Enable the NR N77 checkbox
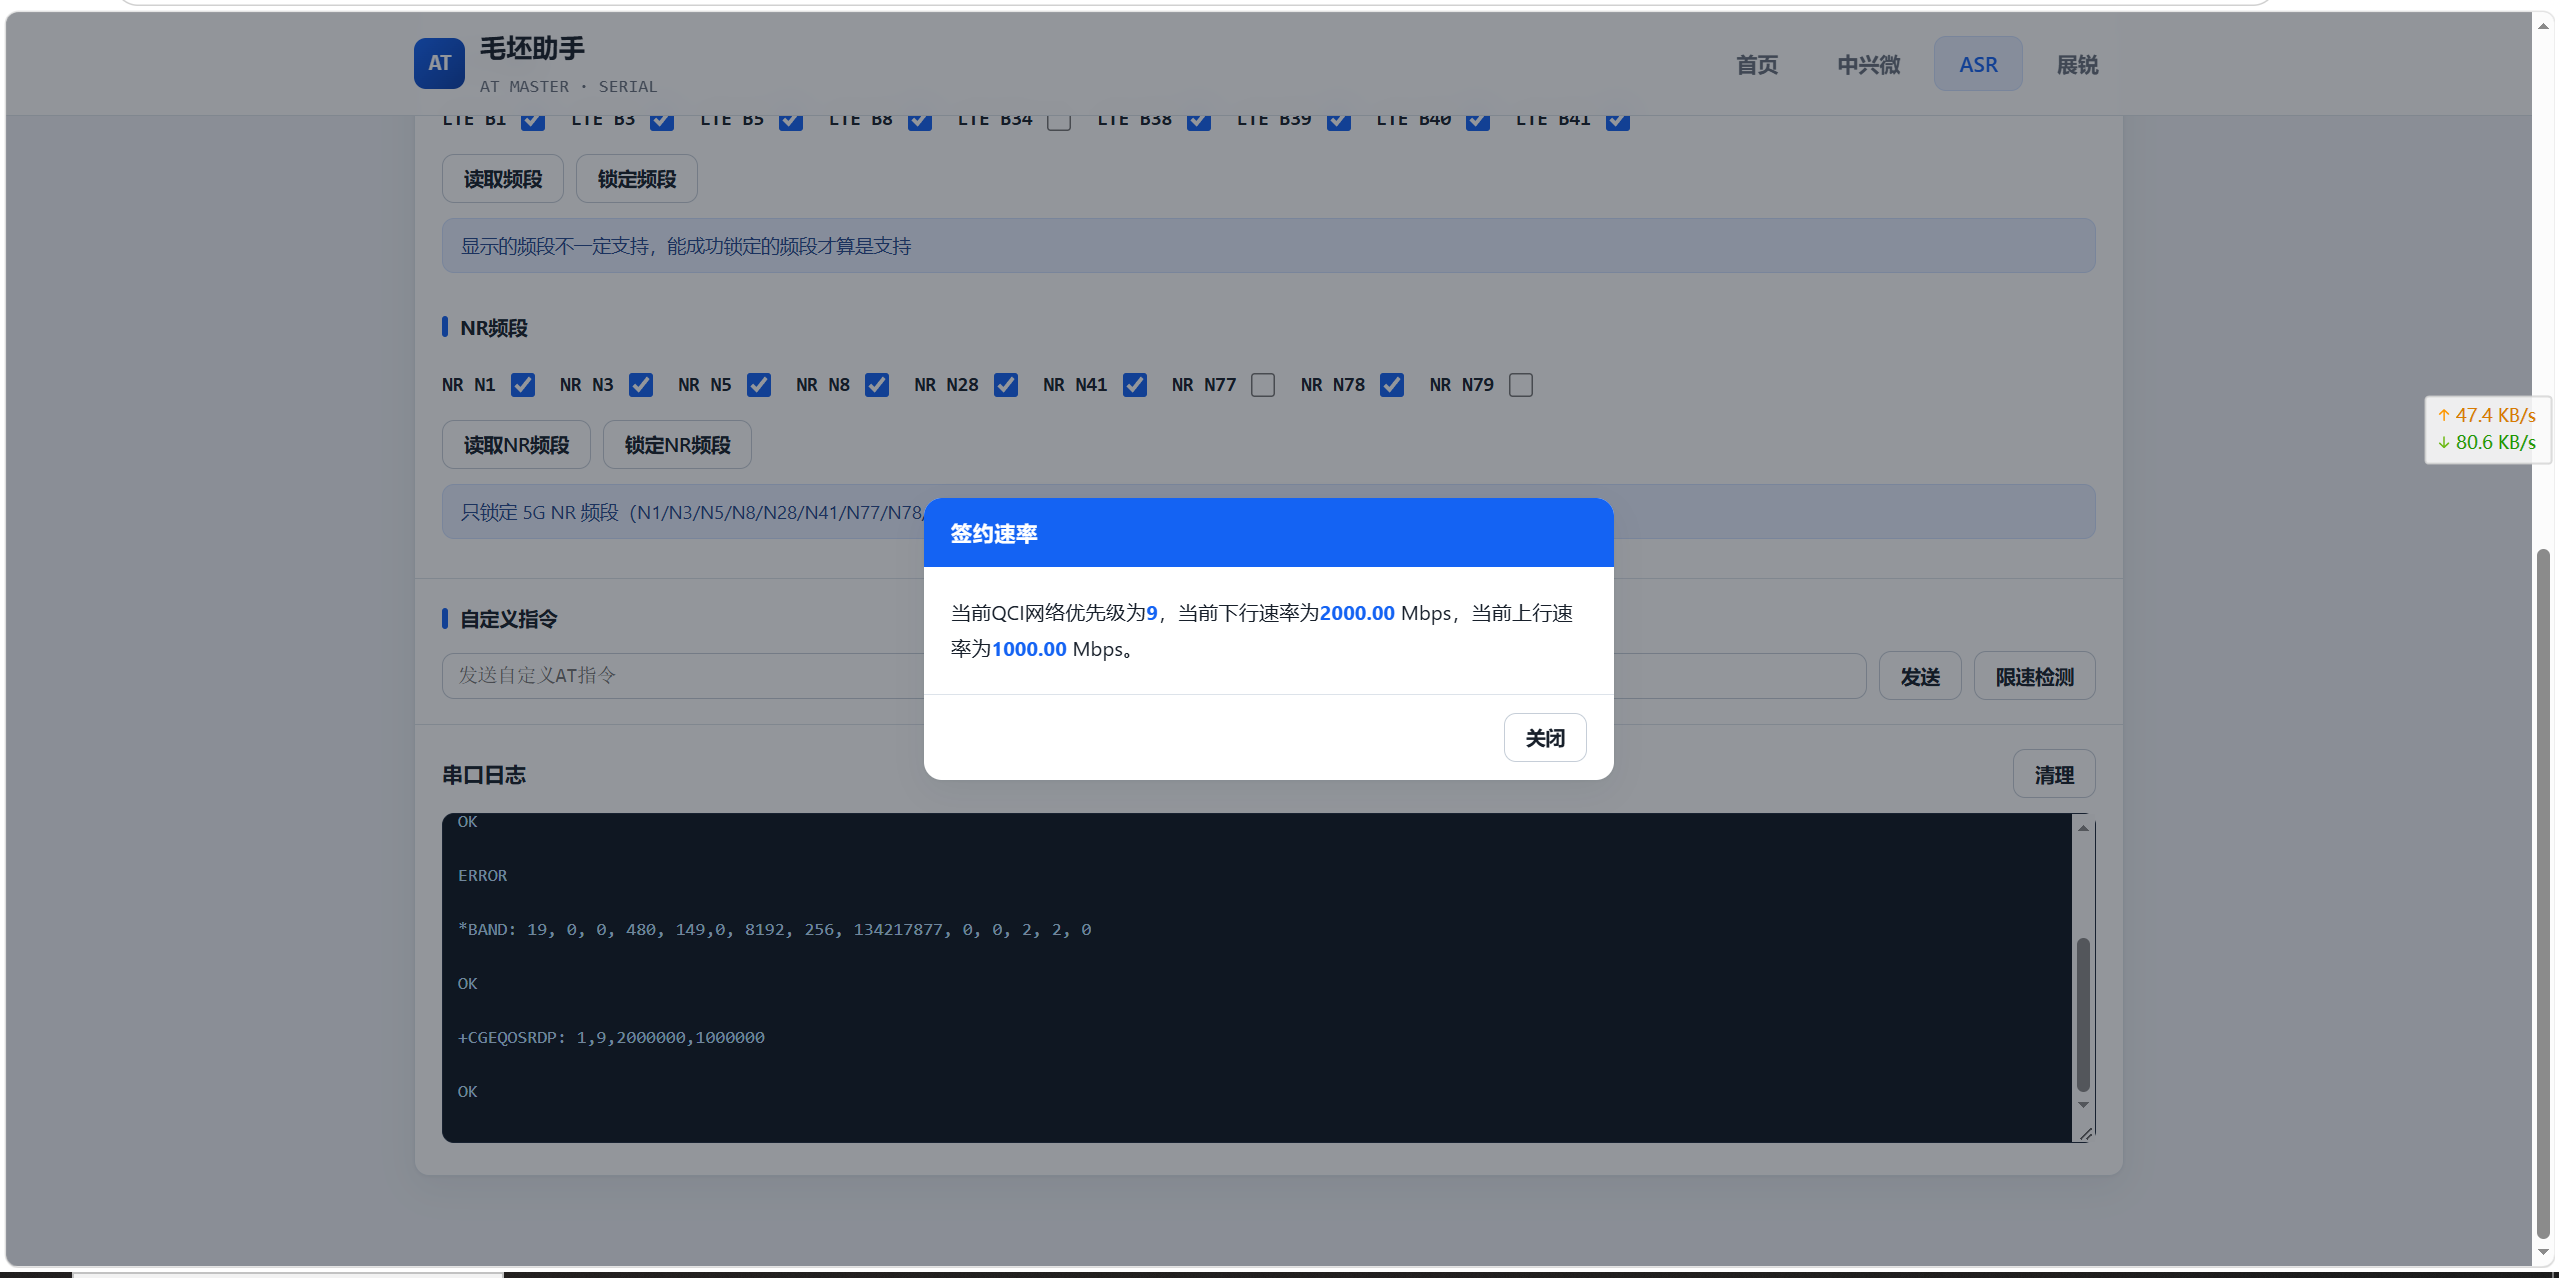Screen dimensions: 2559x1278 [x=1263, y=385]
